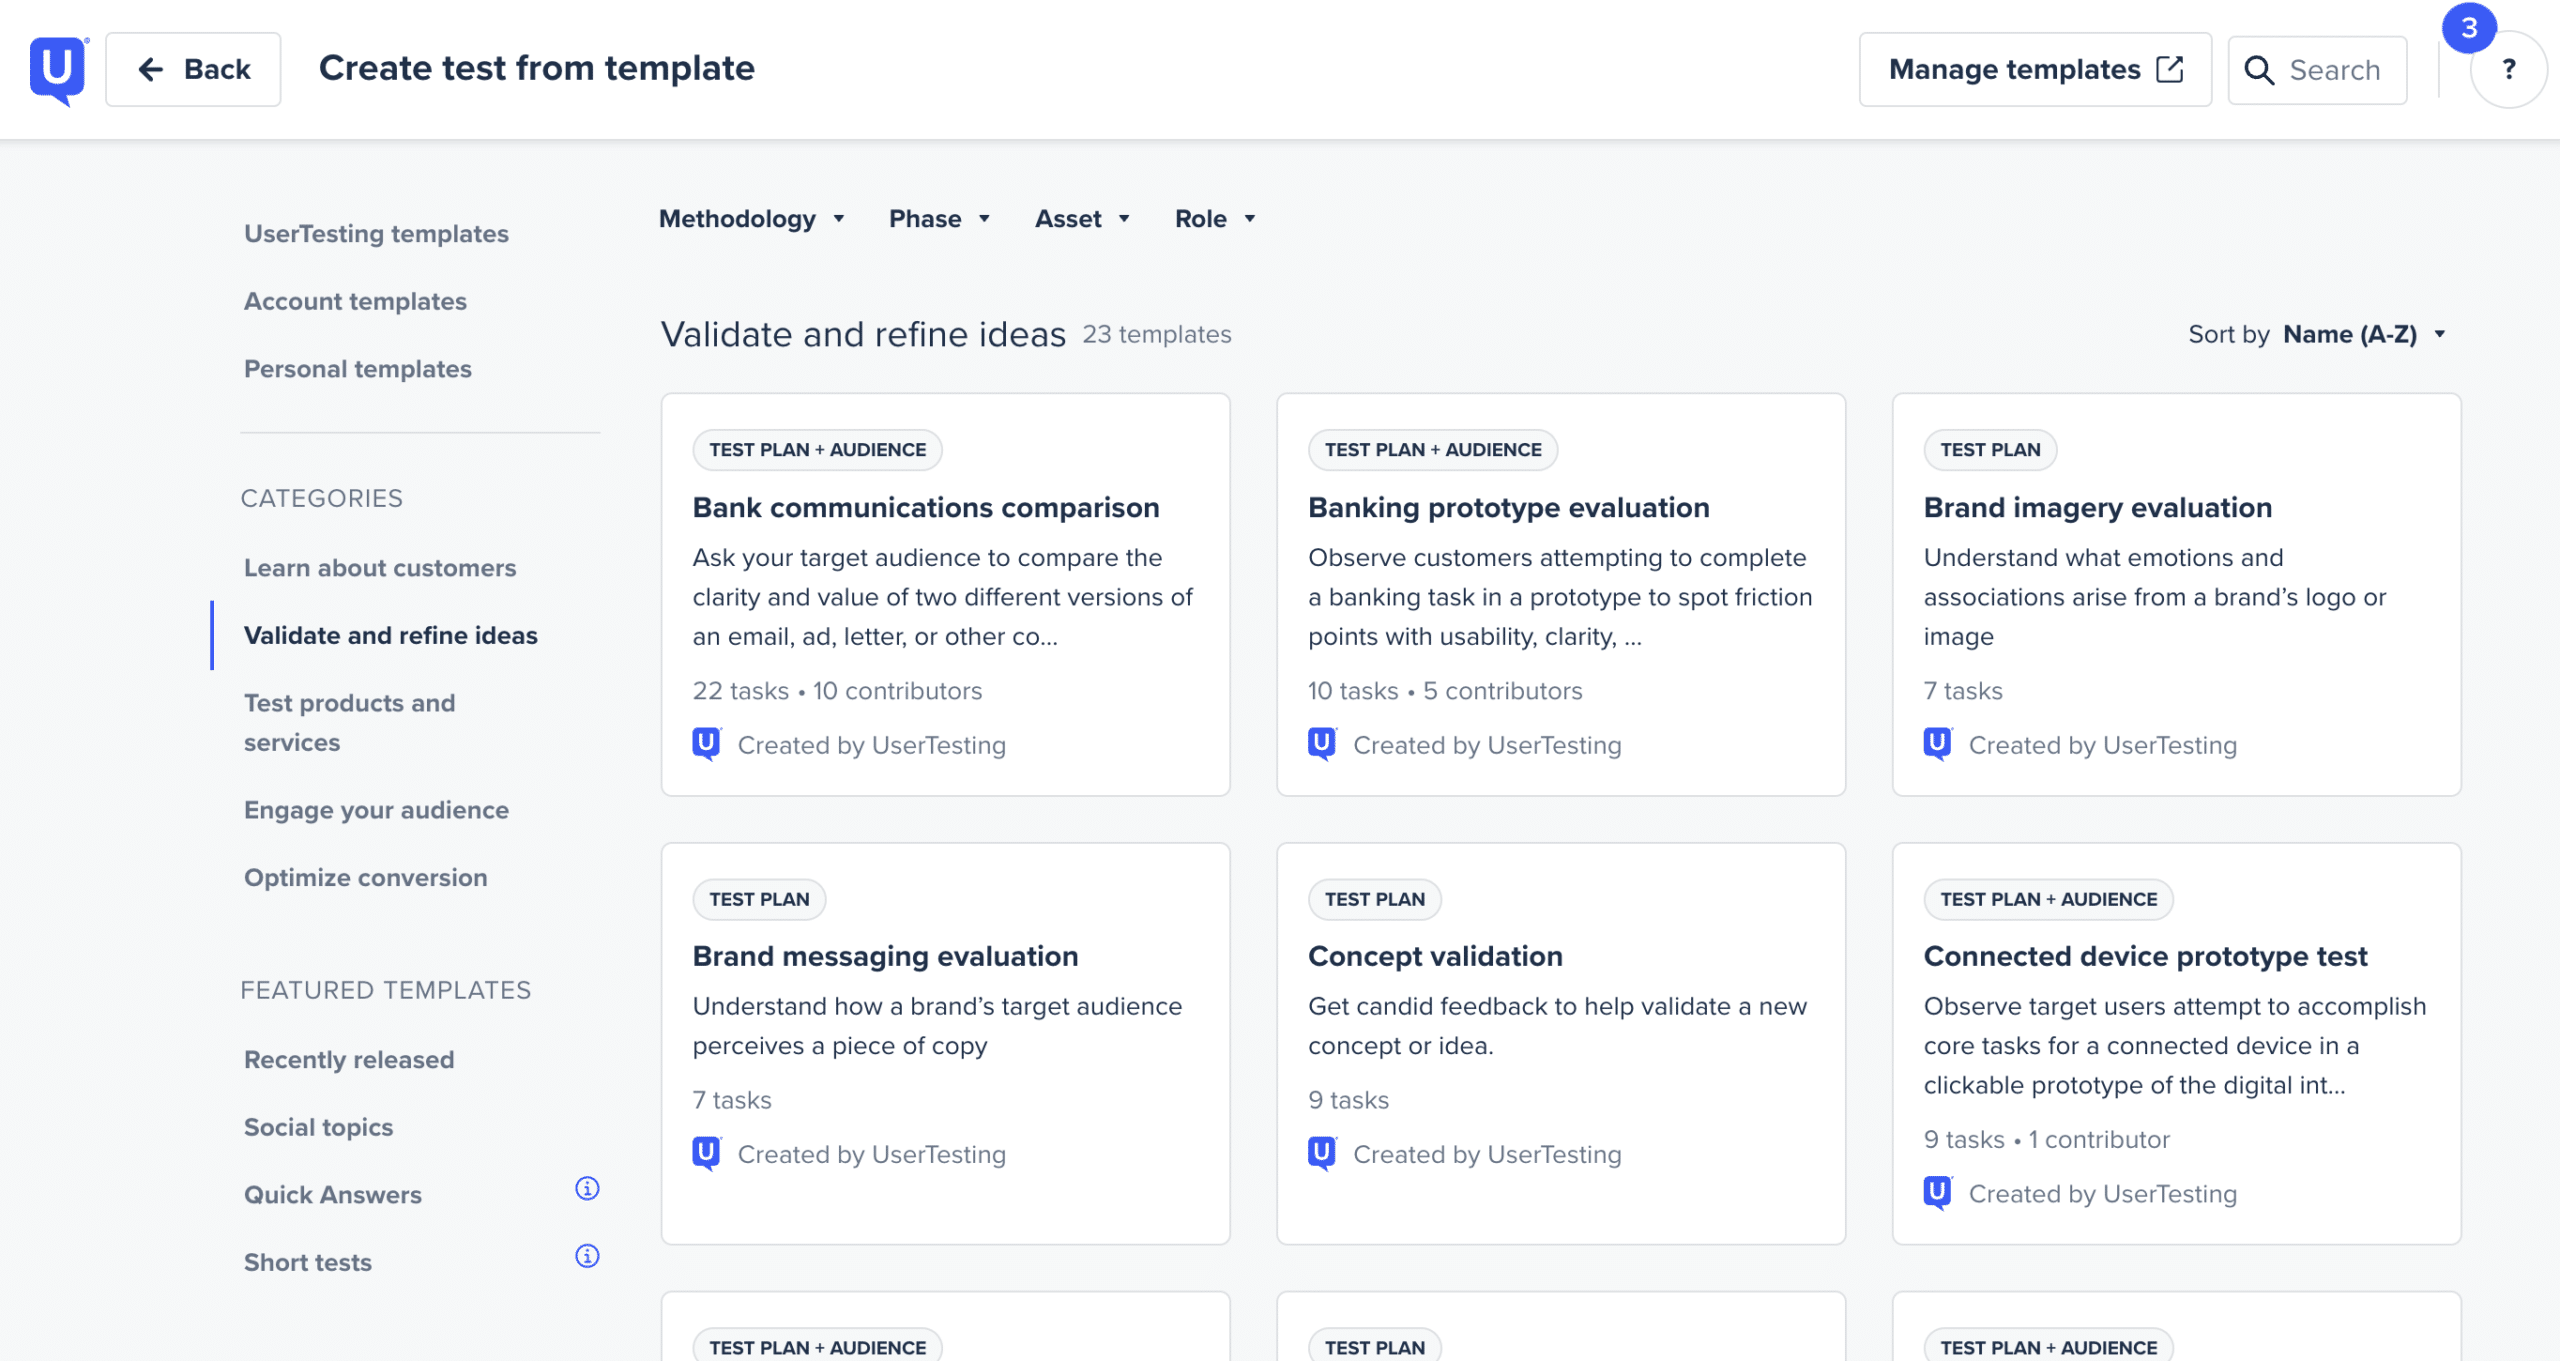Click the Back button
The width and height of the screenshot is (2560, 1361).
193,69
